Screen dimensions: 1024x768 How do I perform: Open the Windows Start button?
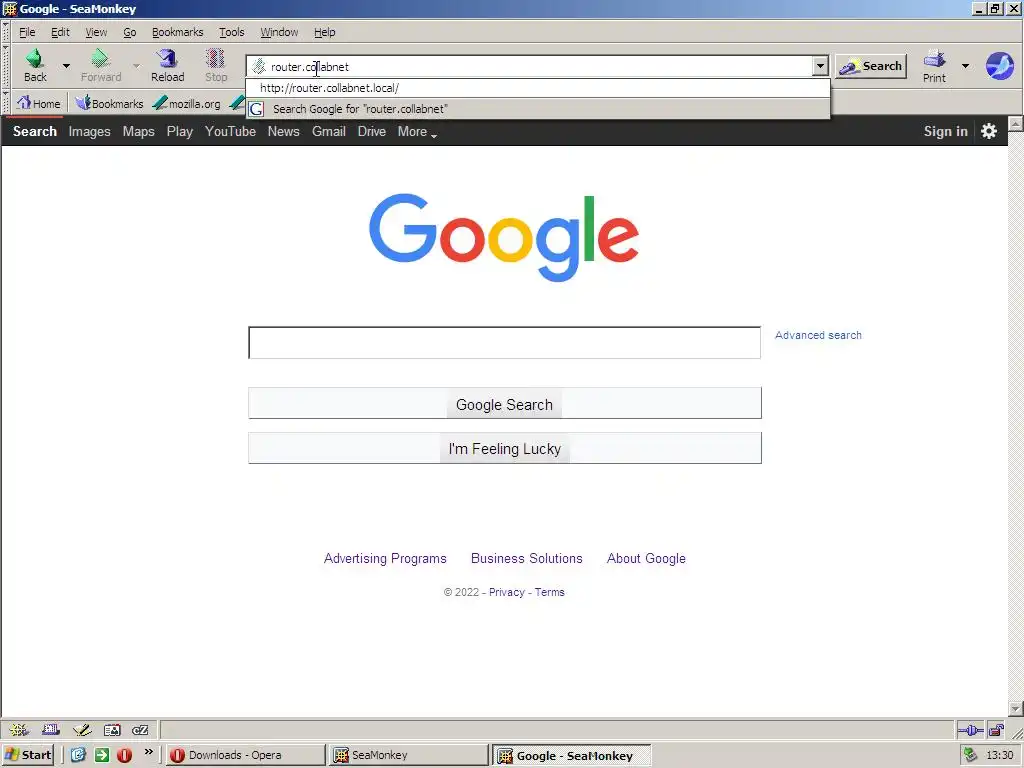[x=28, y=756]
